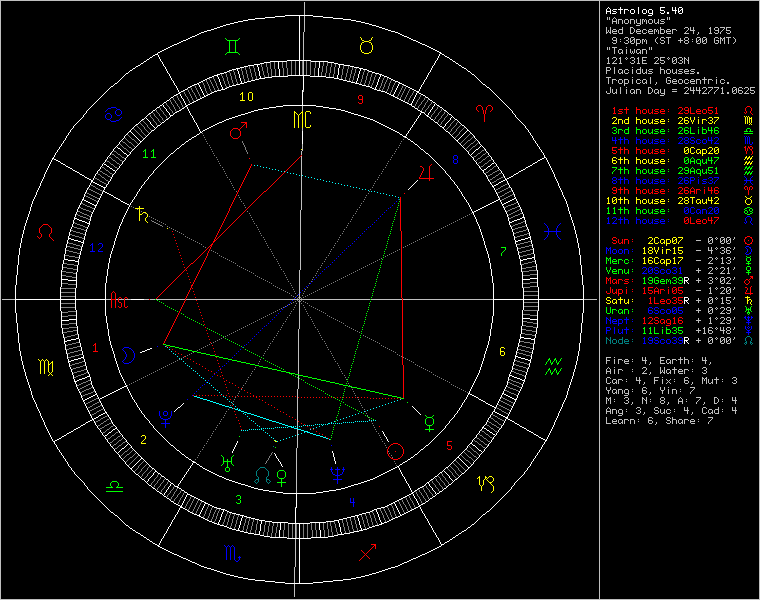Click the '7th house: 29Aqu51' row

pos(681,171)
